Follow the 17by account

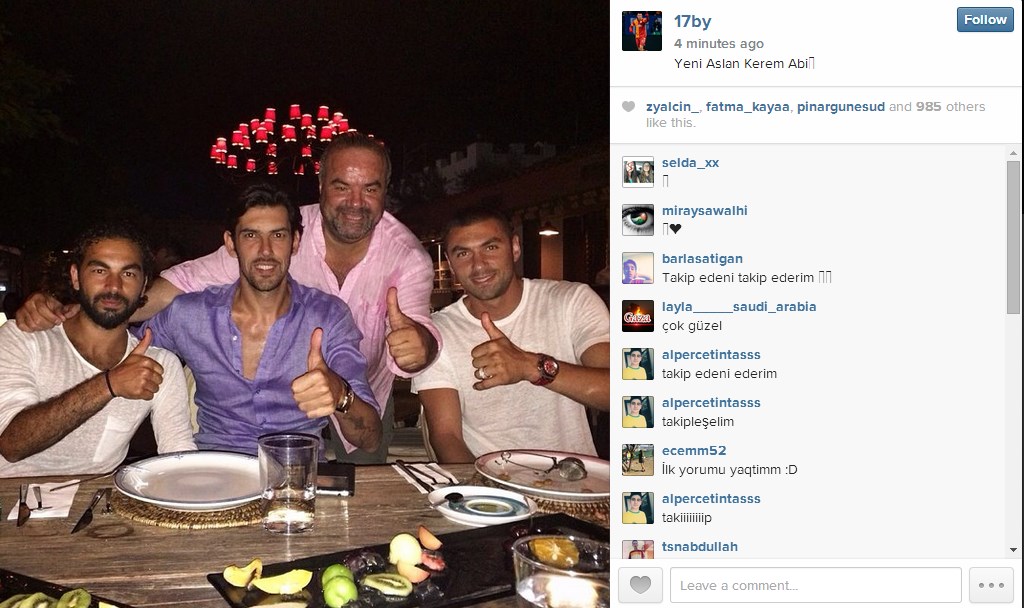pyautogui.click(x=985, y=20)
